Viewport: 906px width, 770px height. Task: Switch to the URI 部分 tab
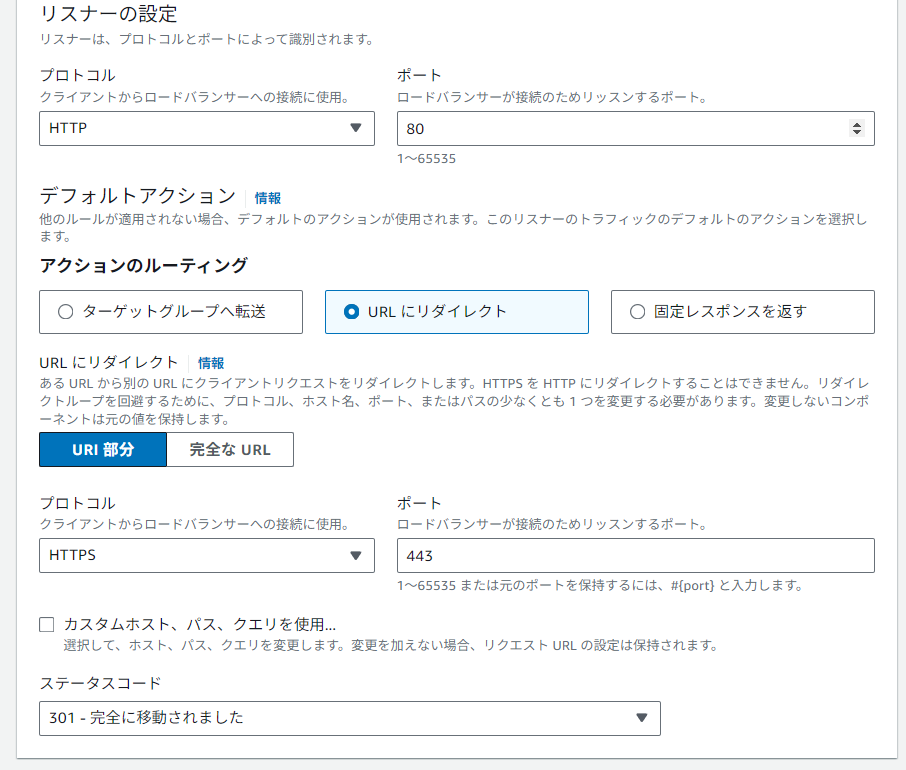[103, 449]
